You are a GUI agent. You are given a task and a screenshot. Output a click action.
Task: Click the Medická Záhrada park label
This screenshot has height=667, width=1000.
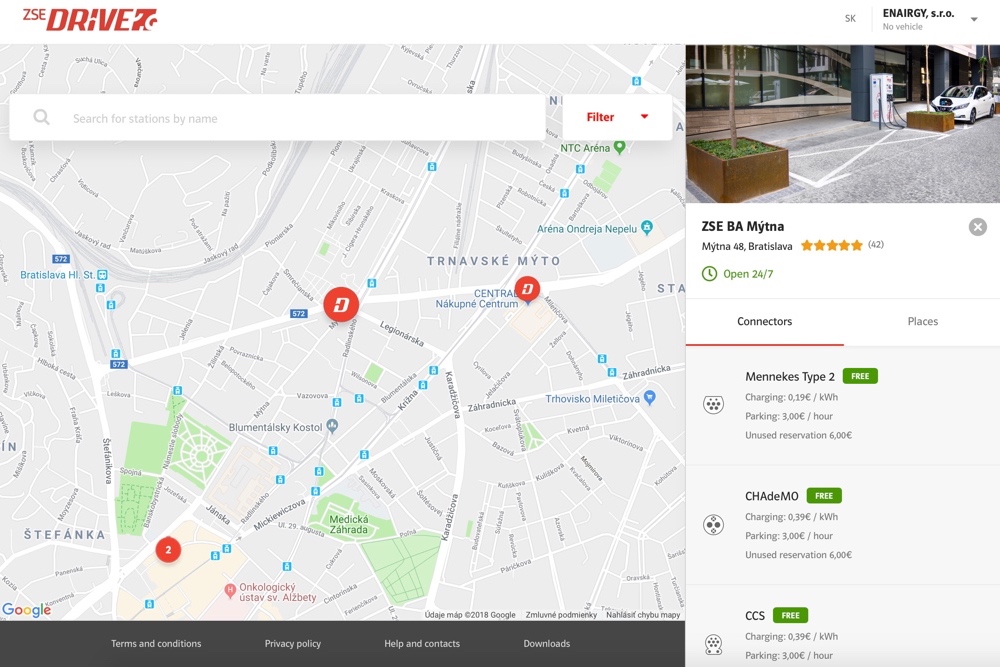[349, 524]
